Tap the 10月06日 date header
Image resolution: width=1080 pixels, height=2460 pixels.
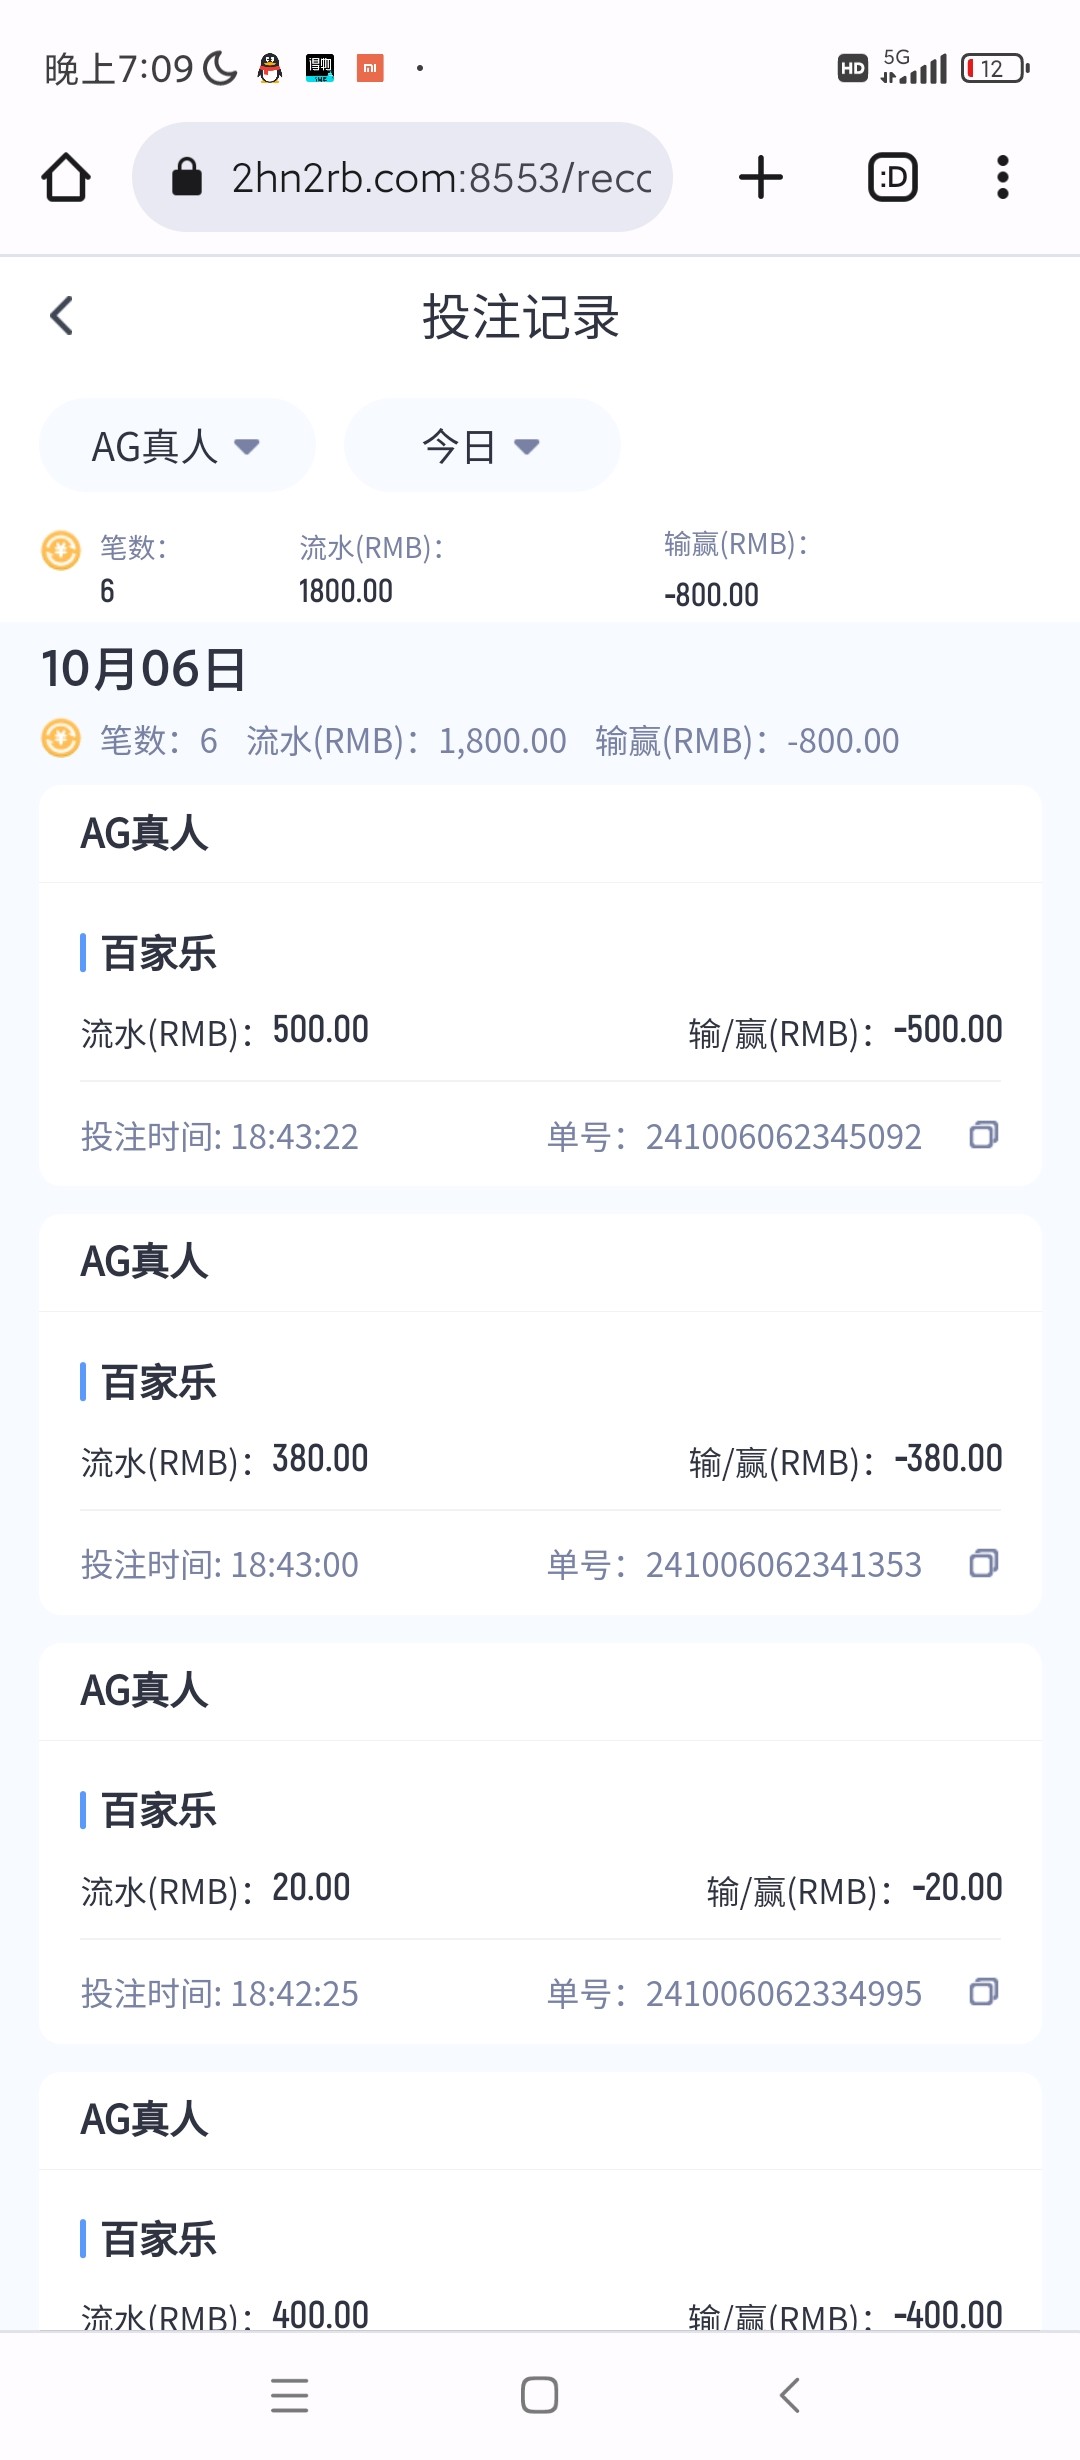pos(144,669)
